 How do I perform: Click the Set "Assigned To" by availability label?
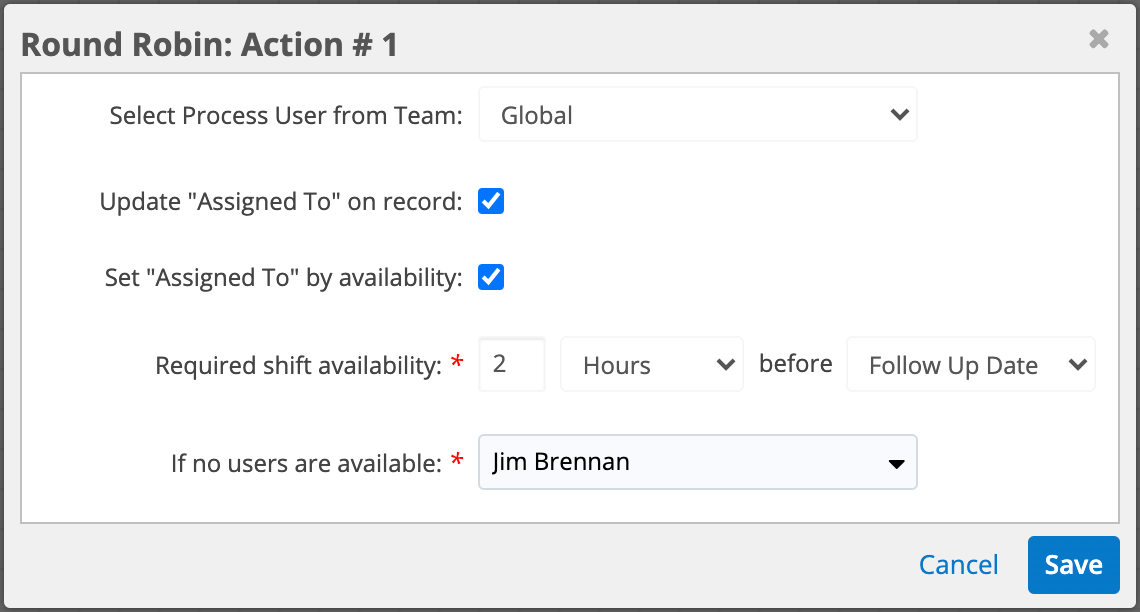click(x=283, y=277)
